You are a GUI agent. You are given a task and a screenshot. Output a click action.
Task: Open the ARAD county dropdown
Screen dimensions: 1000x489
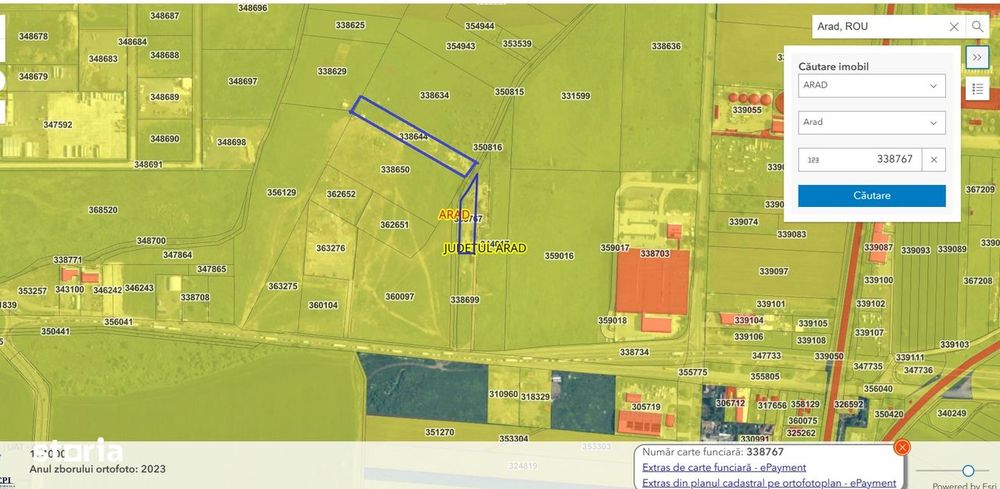[x=871, y=85]
